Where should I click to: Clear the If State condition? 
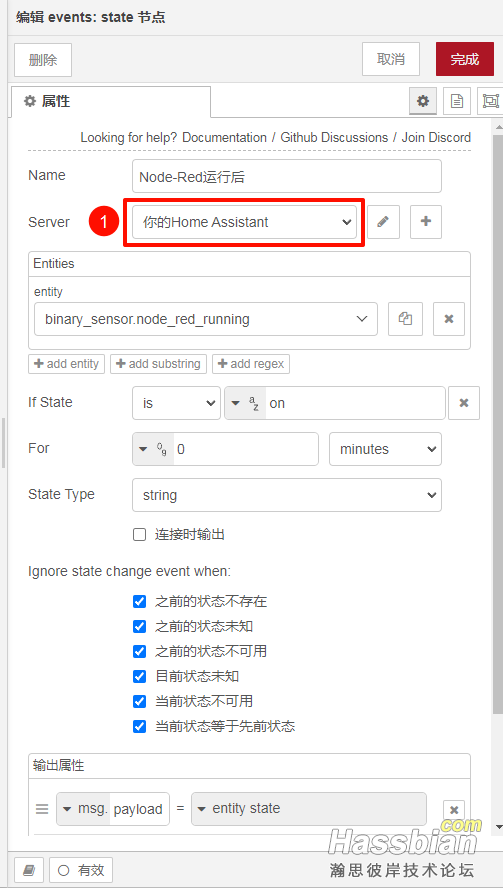tap(464, 403)
